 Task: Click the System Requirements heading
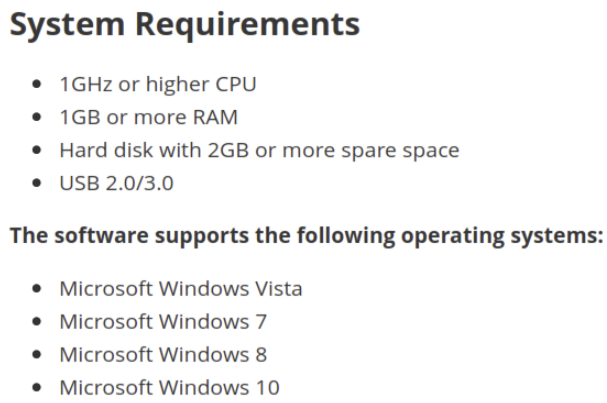click(x=185, y=25)
